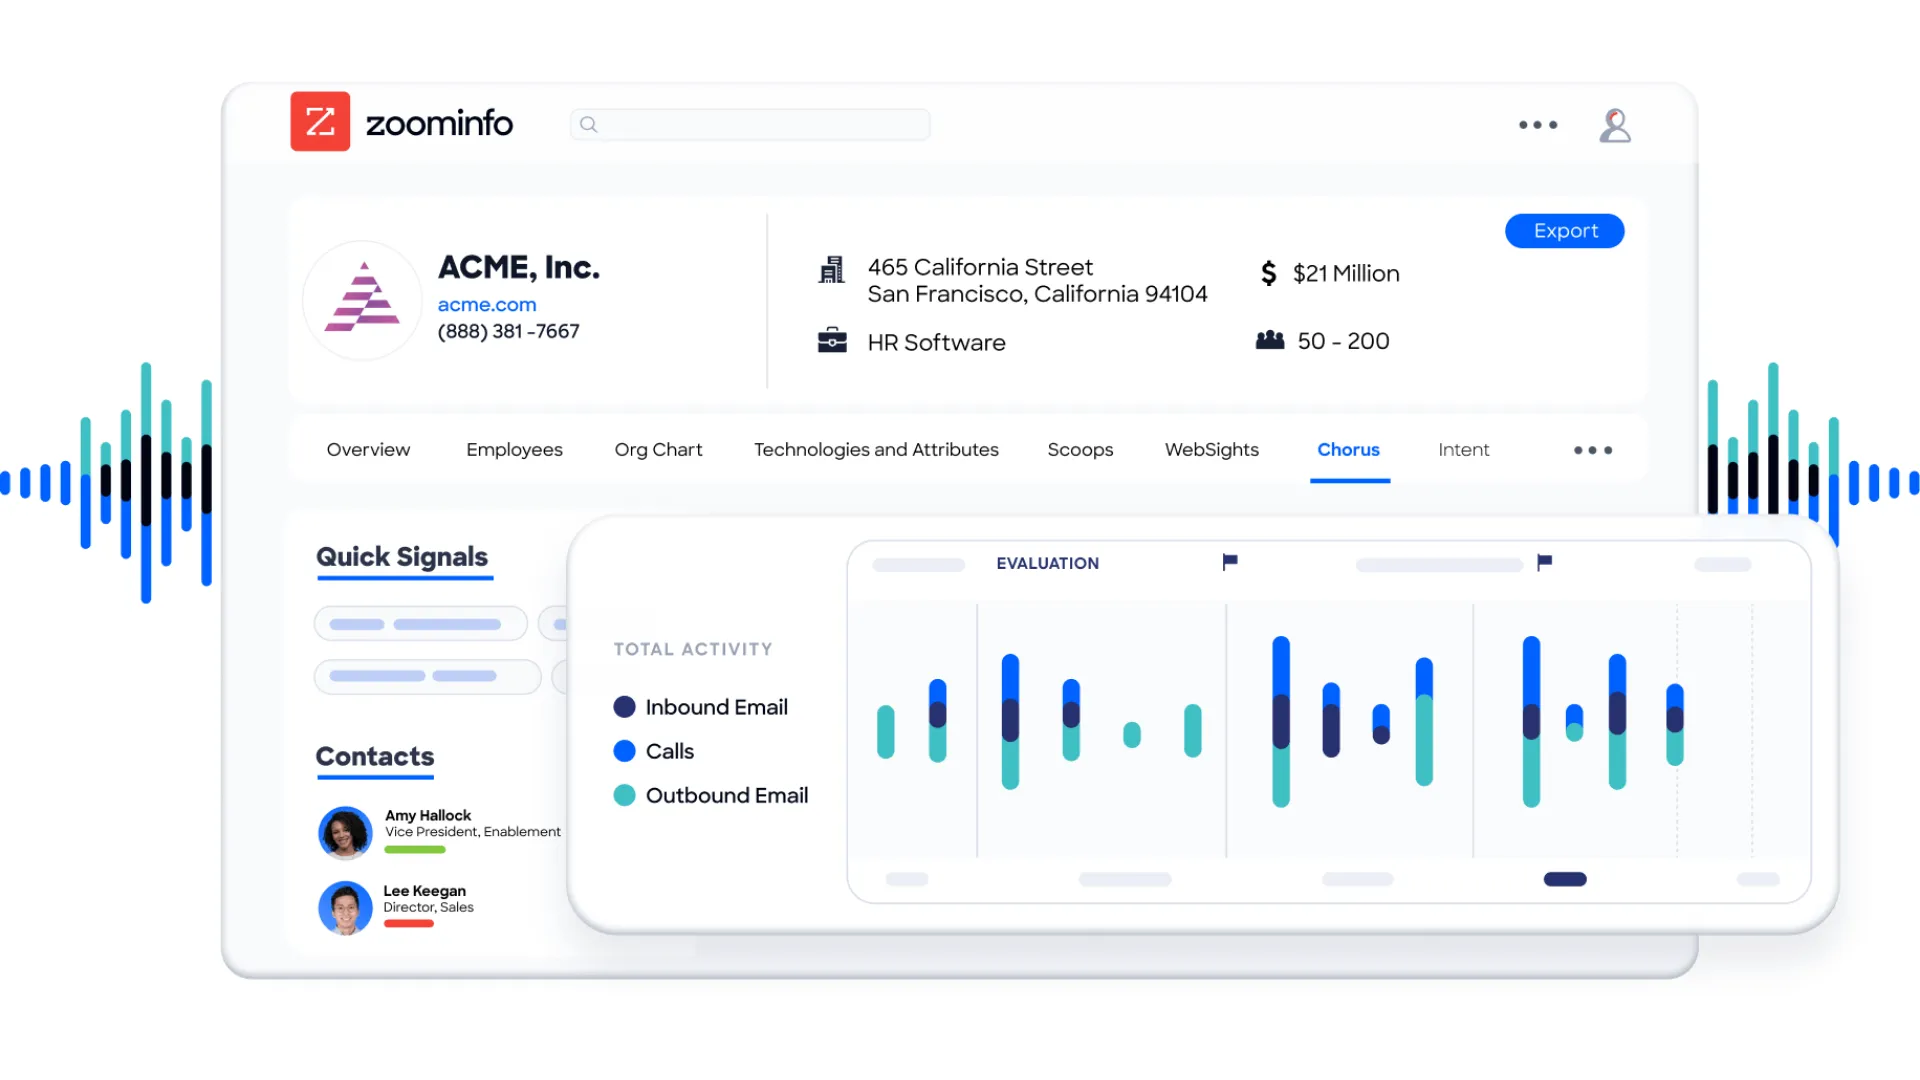Click the TOTAL ACTIVITY label

coord(693,649)
